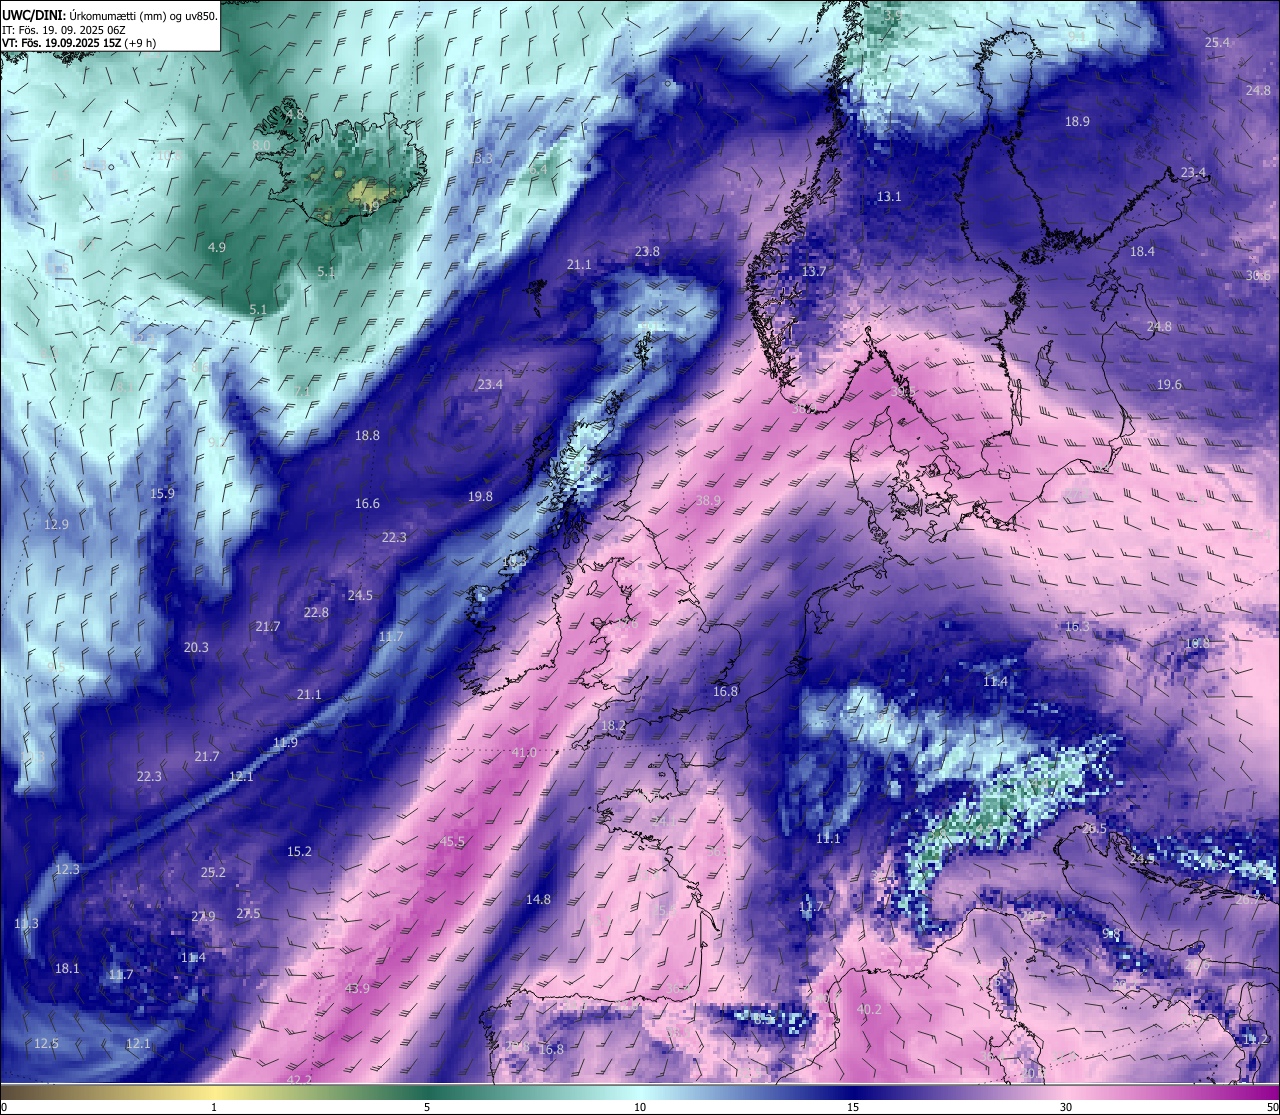The width and height of the screenshot is (1280, 1115).
Task: Click the 27.5 value label
Action: click(x=248, y=913)
